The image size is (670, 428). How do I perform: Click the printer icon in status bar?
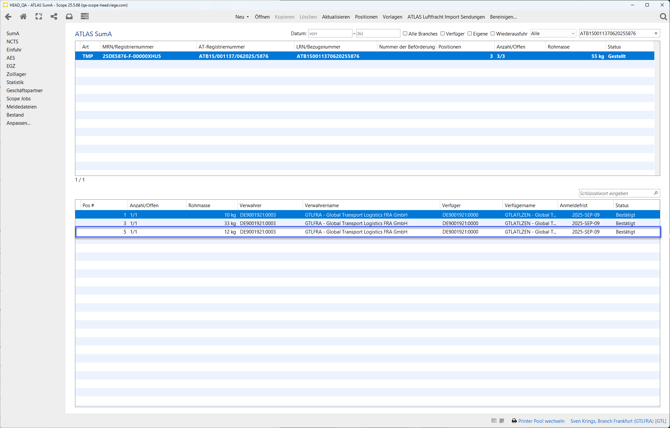click(x=514, y=421)
